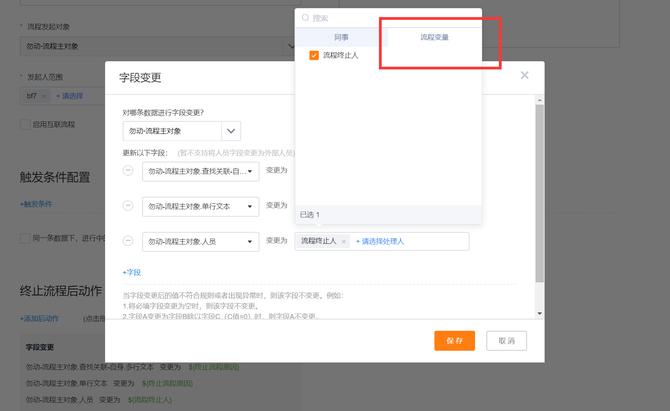Viewport: 670px width, 411px height.
Task: Remove the first field row (查找关联)
Action: click(x=127, y=171)
